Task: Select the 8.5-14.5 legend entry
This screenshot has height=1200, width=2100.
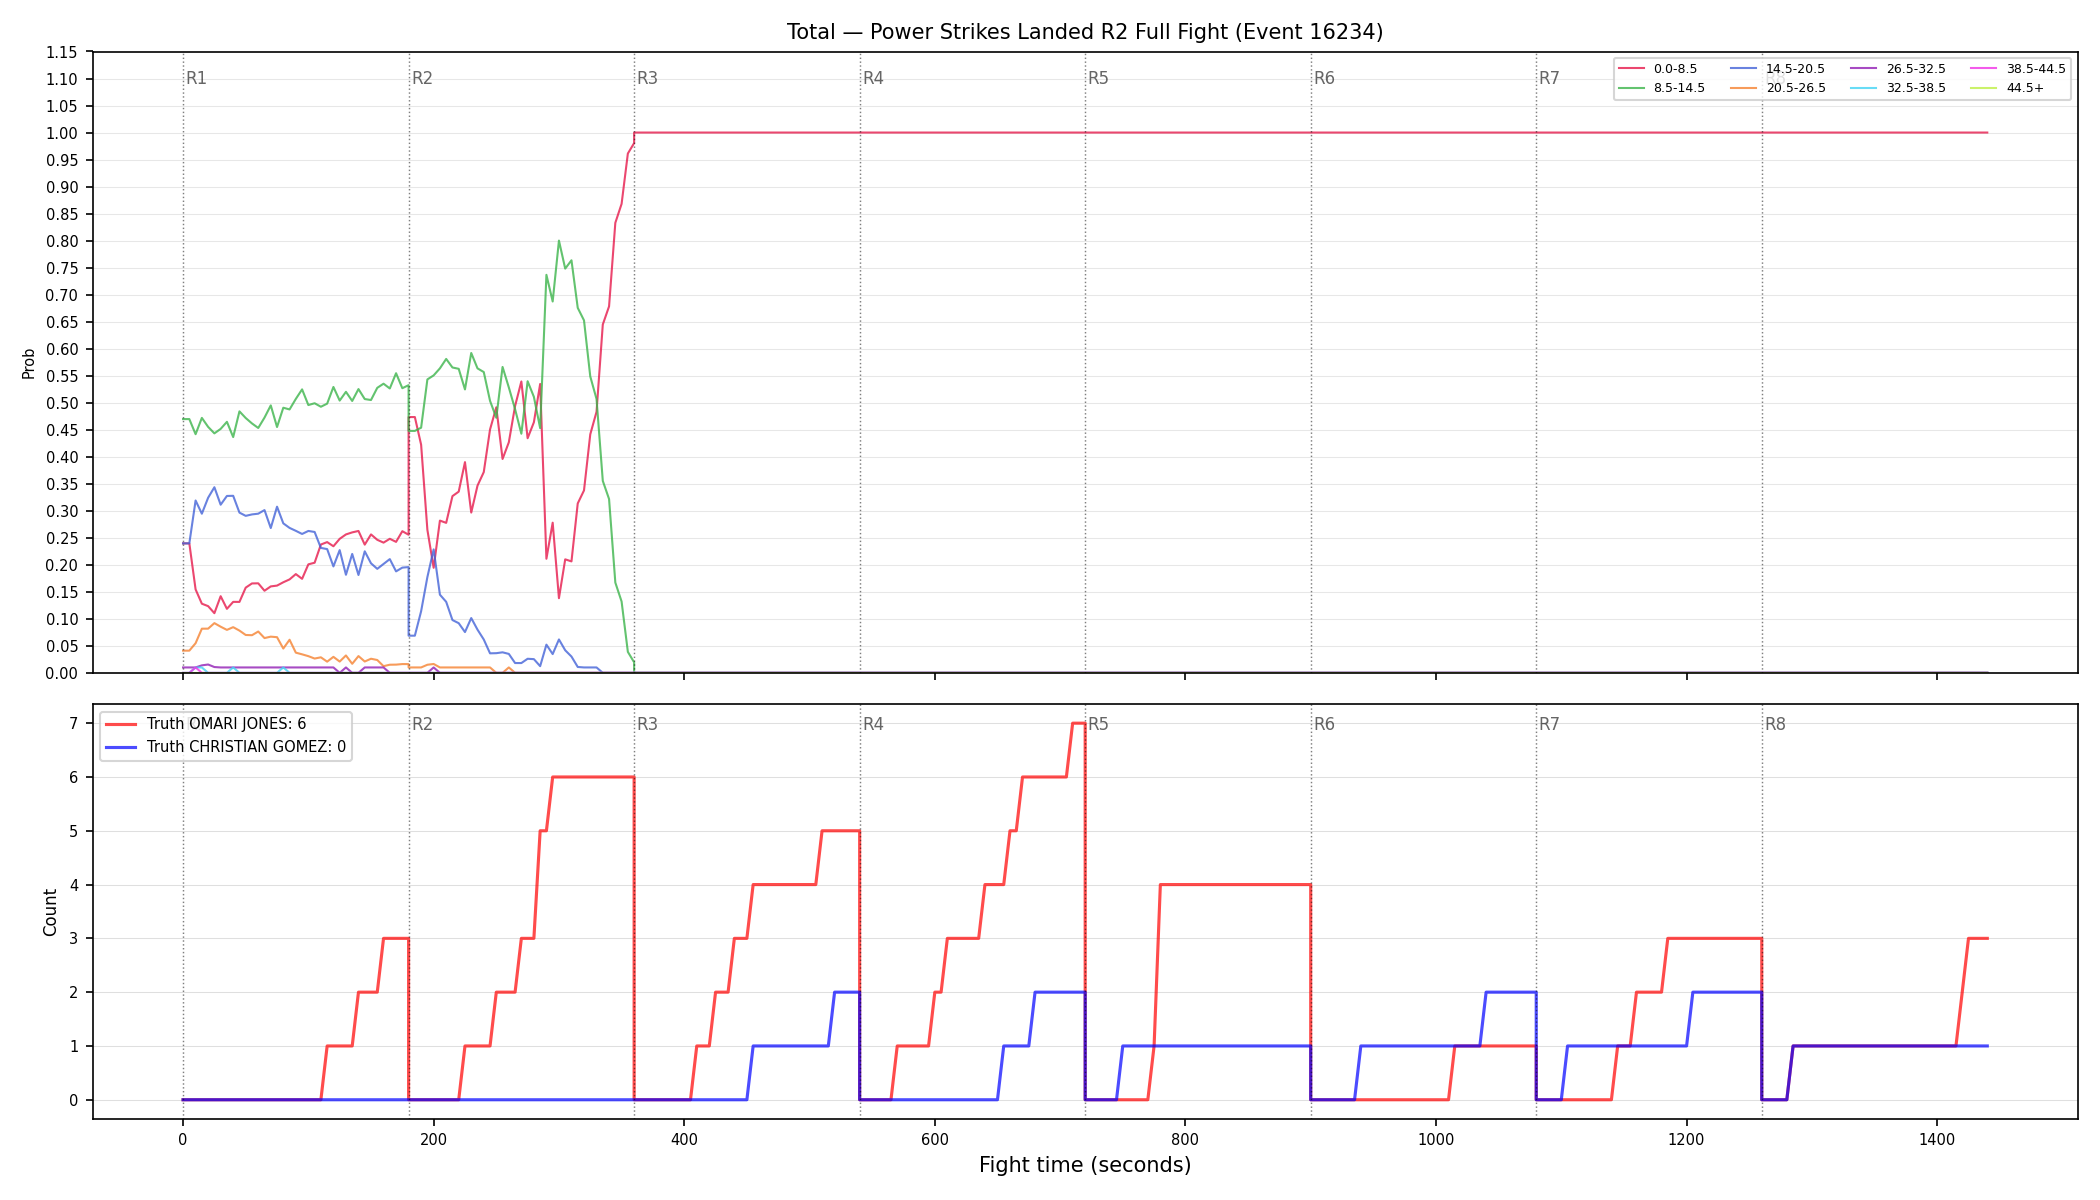Action: 1662,88
